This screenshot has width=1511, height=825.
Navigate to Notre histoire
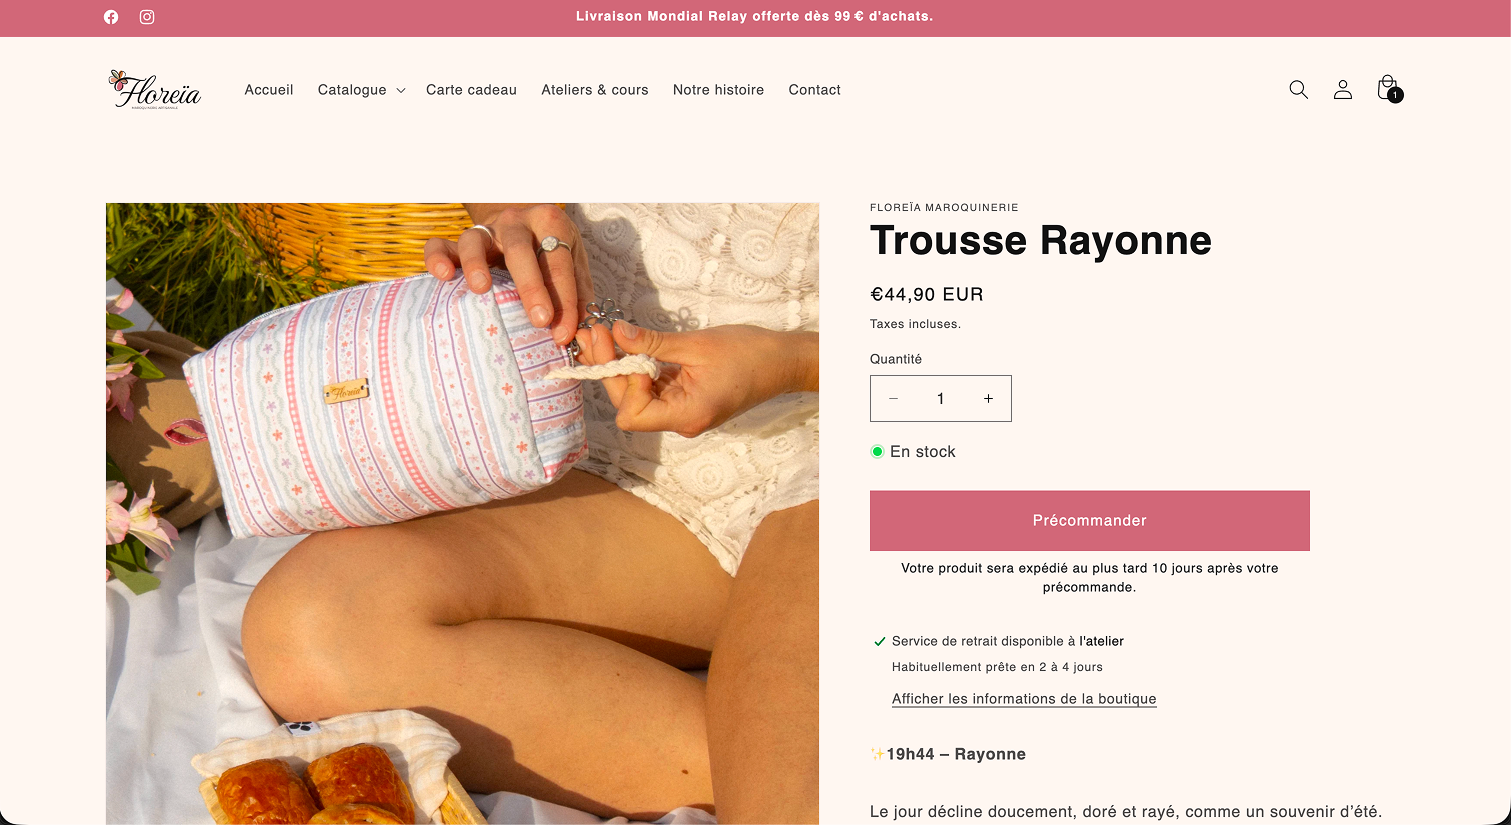[x=718, y=90]
